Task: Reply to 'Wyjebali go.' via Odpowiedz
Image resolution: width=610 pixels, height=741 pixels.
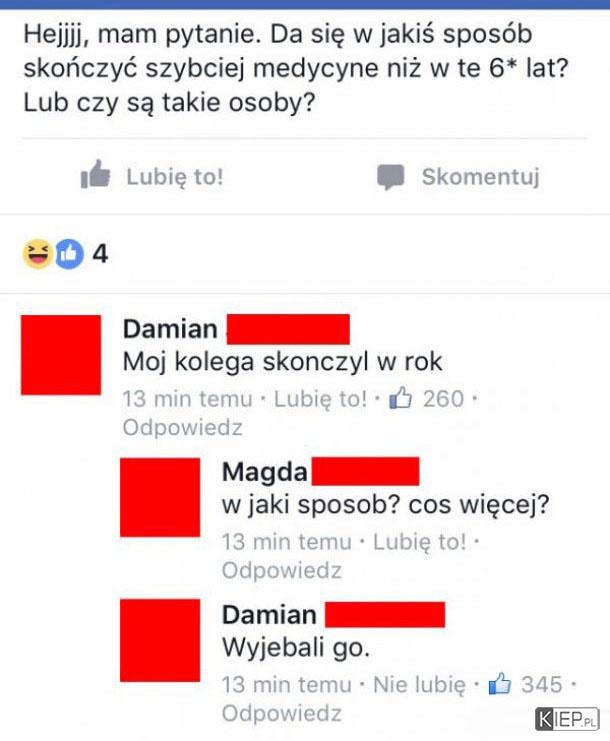Action: tap(282, 714)
